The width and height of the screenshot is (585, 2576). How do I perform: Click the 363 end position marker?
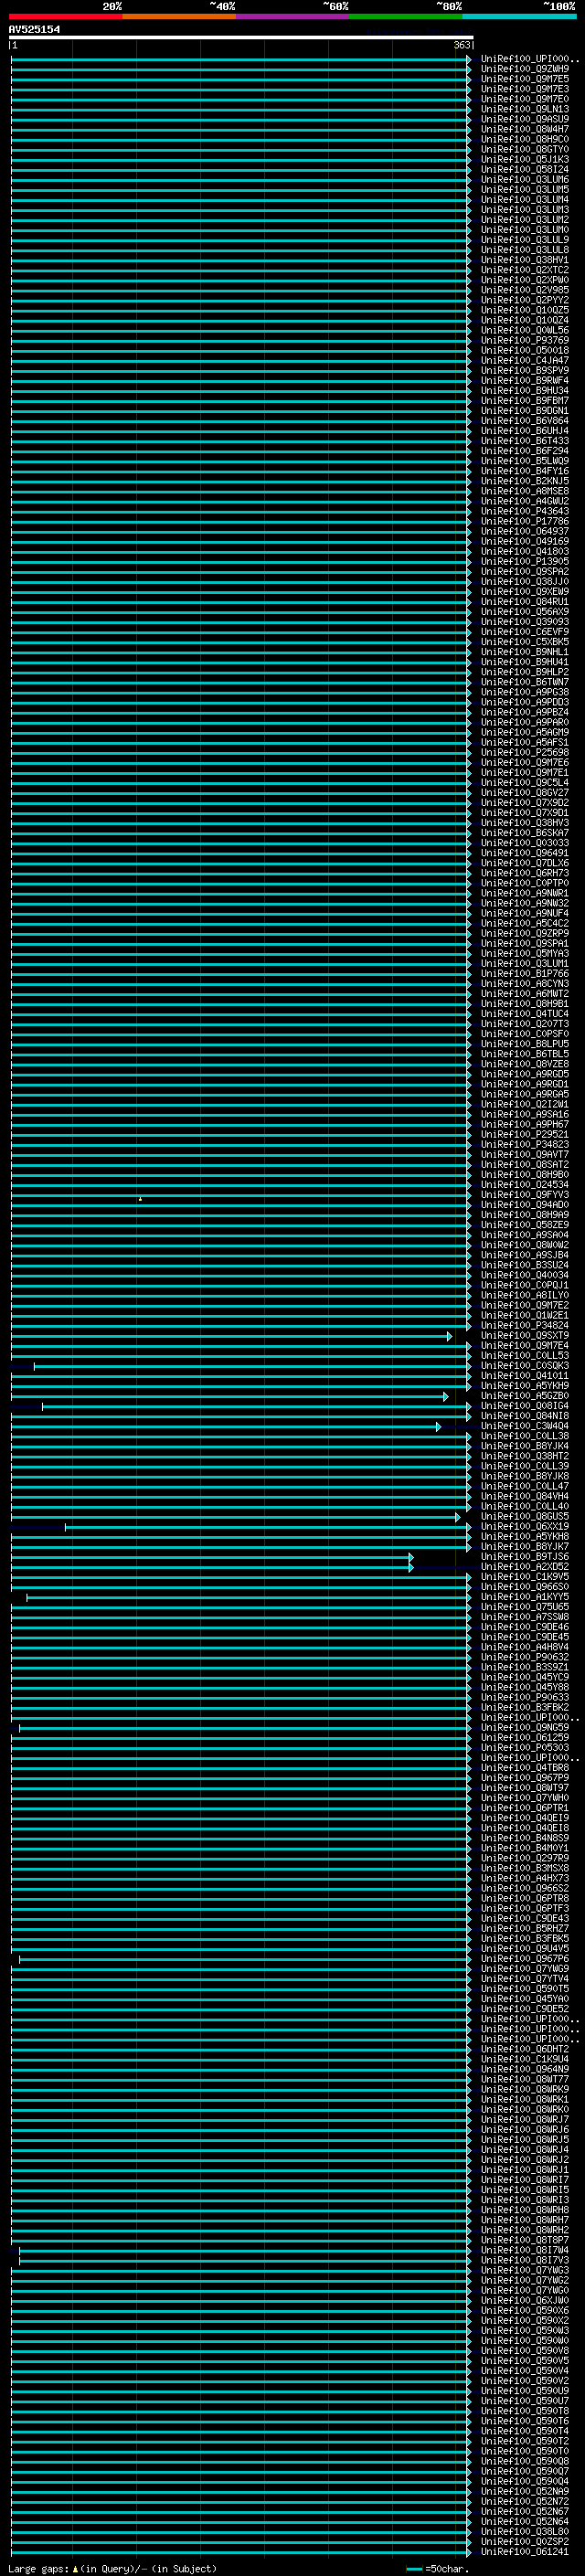462,45
